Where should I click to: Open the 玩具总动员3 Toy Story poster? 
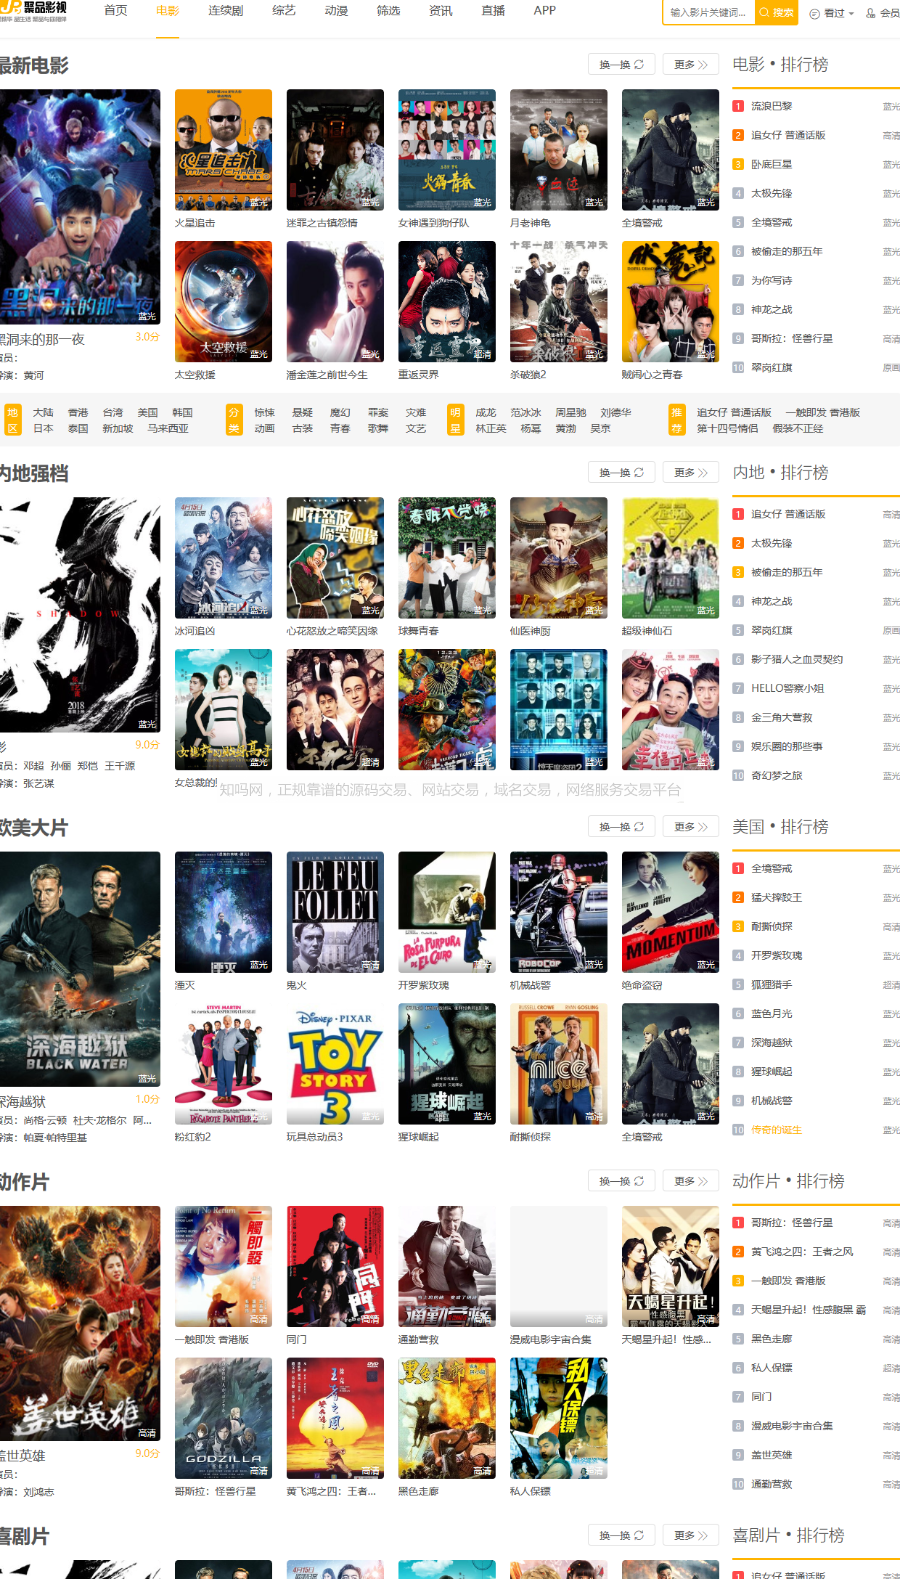[x=335, y=1064]
